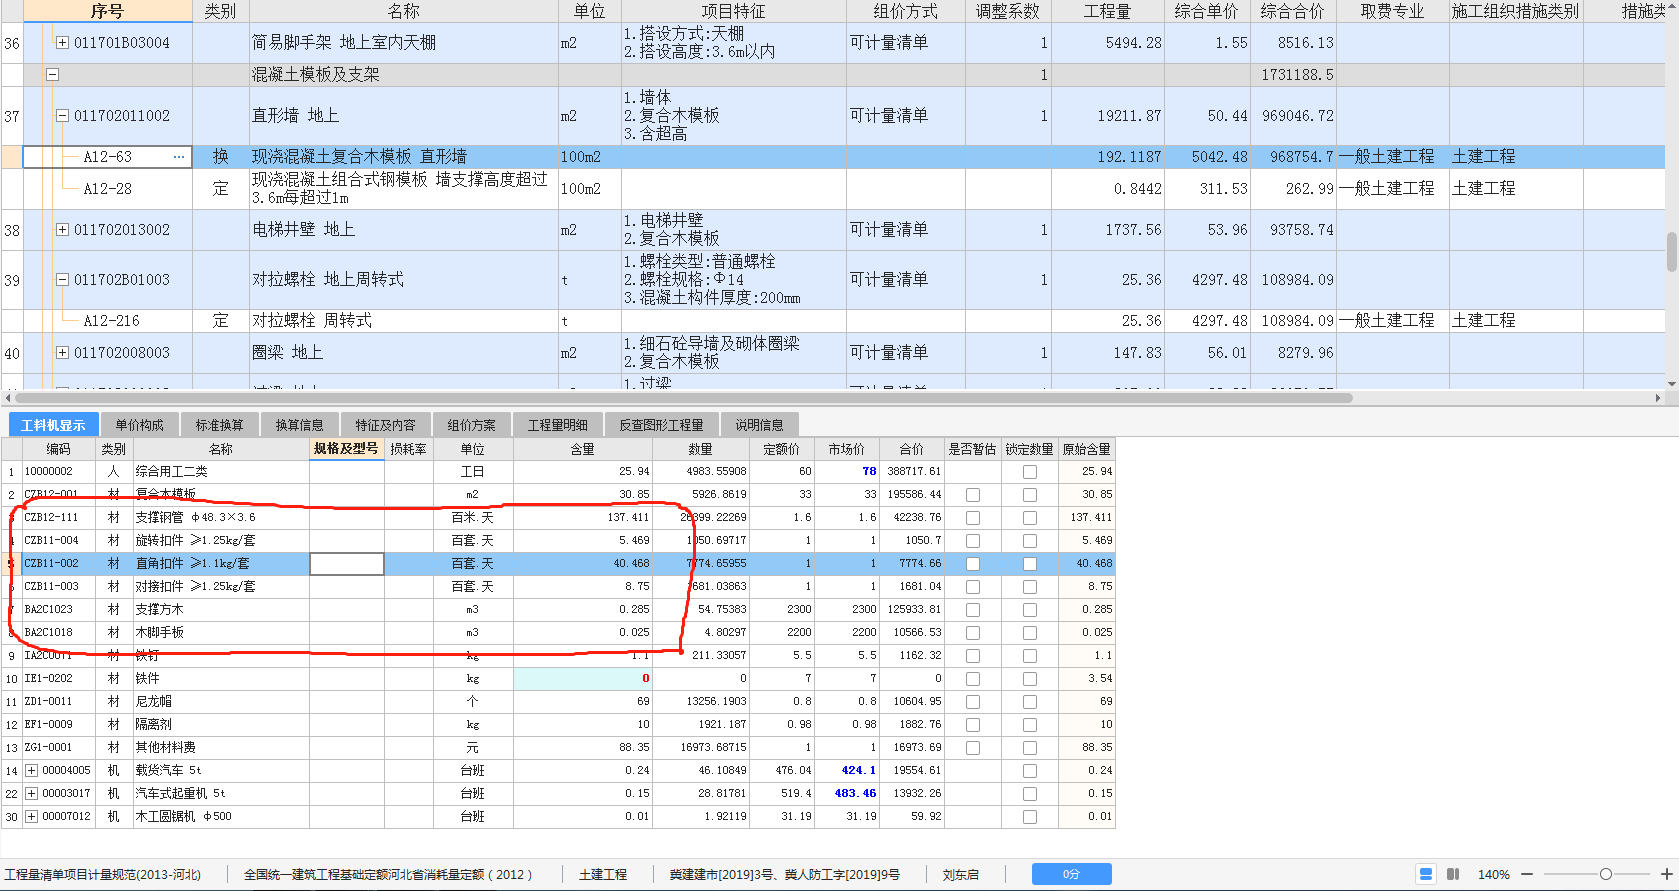The height and width of the screenshot is (891, 1679).
Task: Click the 规格及型号 cell of 直角扣件 row
Action: pyautogui.click(x=347, y=564)
